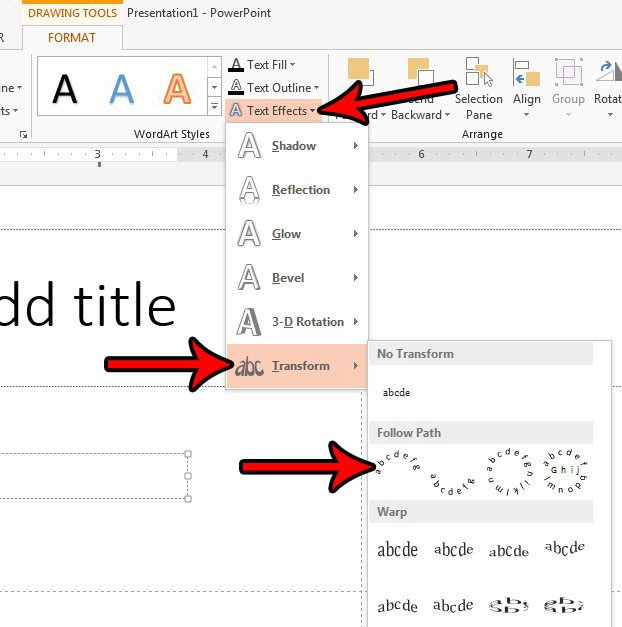622x627 pixels.
Task: Click the Send Backward icon
Action: [x=421, y=72]
